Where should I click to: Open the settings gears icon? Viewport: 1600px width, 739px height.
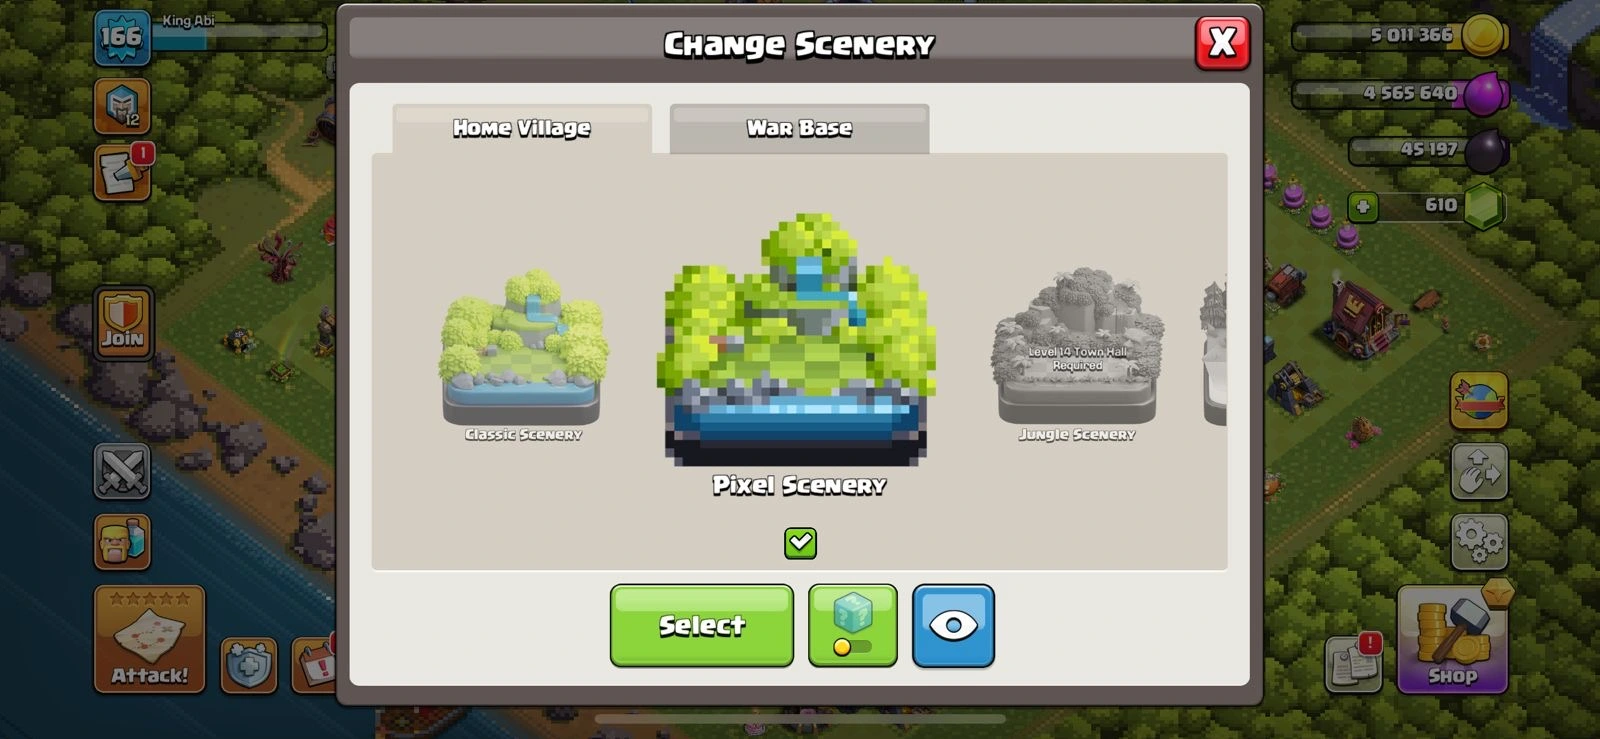click(x=1479, y=542)
